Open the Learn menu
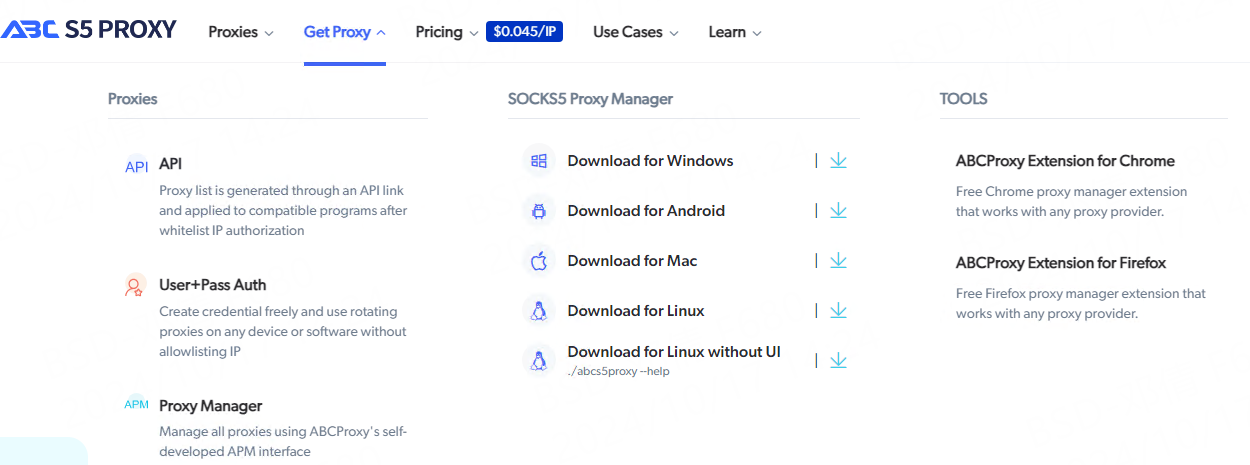The height and width of the screenshot is (465, 1250). pos(734,32)
